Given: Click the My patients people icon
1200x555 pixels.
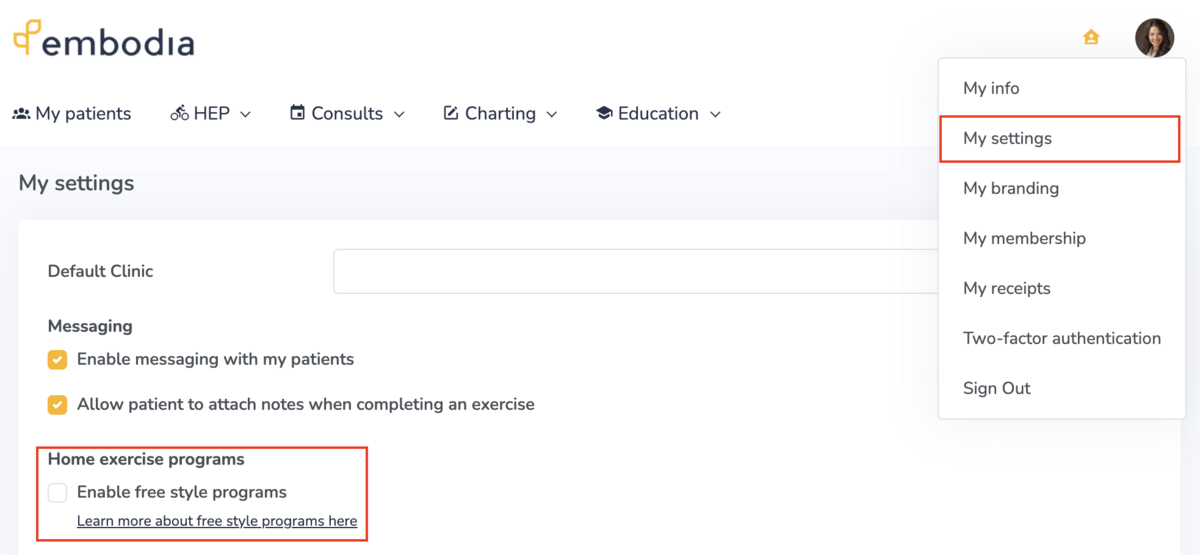Looking at the screenshot, I should 21,114.
